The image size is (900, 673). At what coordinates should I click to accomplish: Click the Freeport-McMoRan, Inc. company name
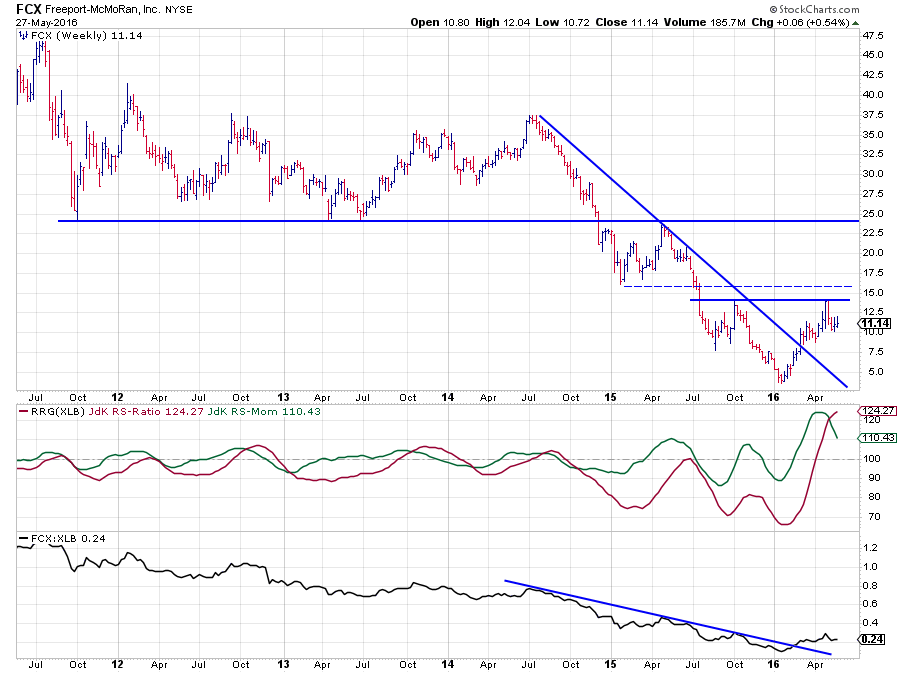point(102,10)
